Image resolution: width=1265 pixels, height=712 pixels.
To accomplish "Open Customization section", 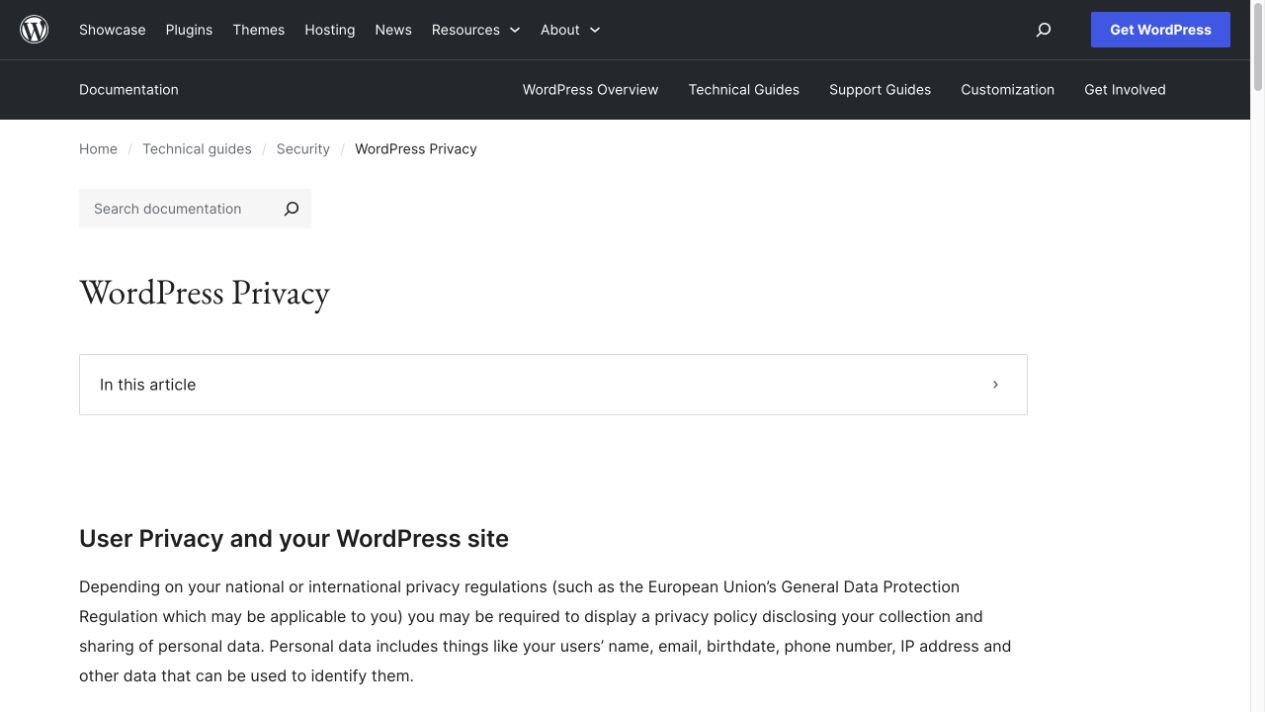I will (1007, 90).
